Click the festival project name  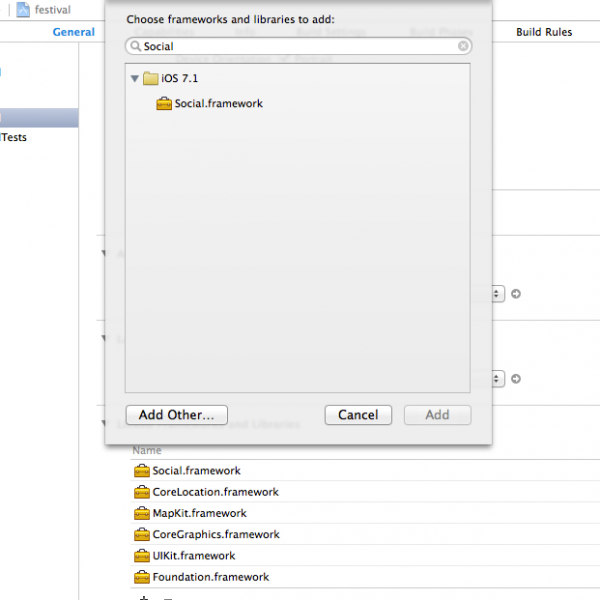53,10
